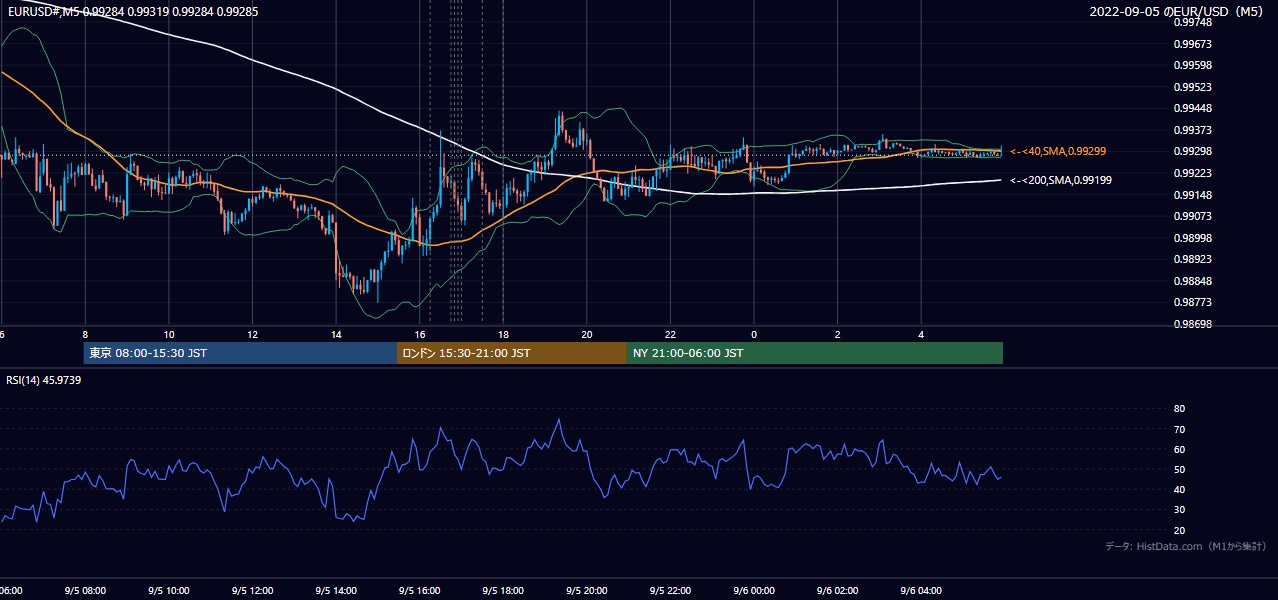Click price axis value 0.99448
Screen dimensions: 1278x600
coord(1192,109)
